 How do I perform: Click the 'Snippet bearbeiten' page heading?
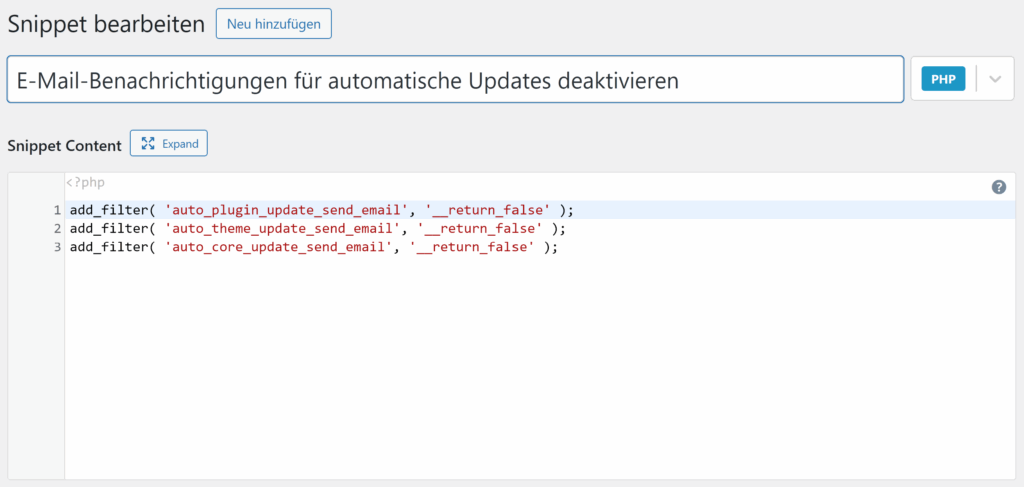[105, 24]
